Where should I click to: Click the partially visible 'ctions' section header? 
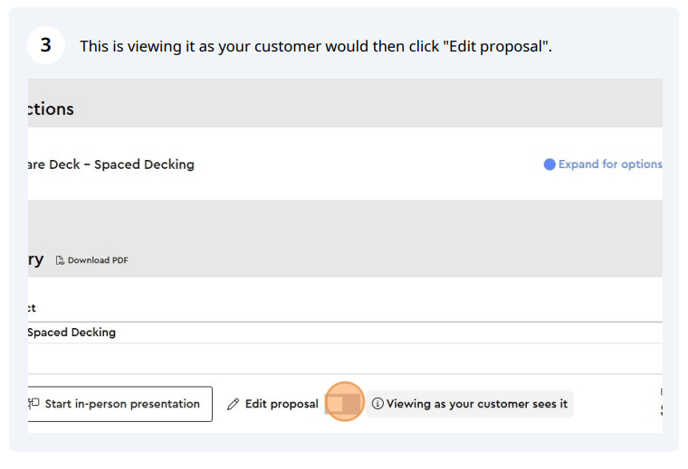[51, 109]
